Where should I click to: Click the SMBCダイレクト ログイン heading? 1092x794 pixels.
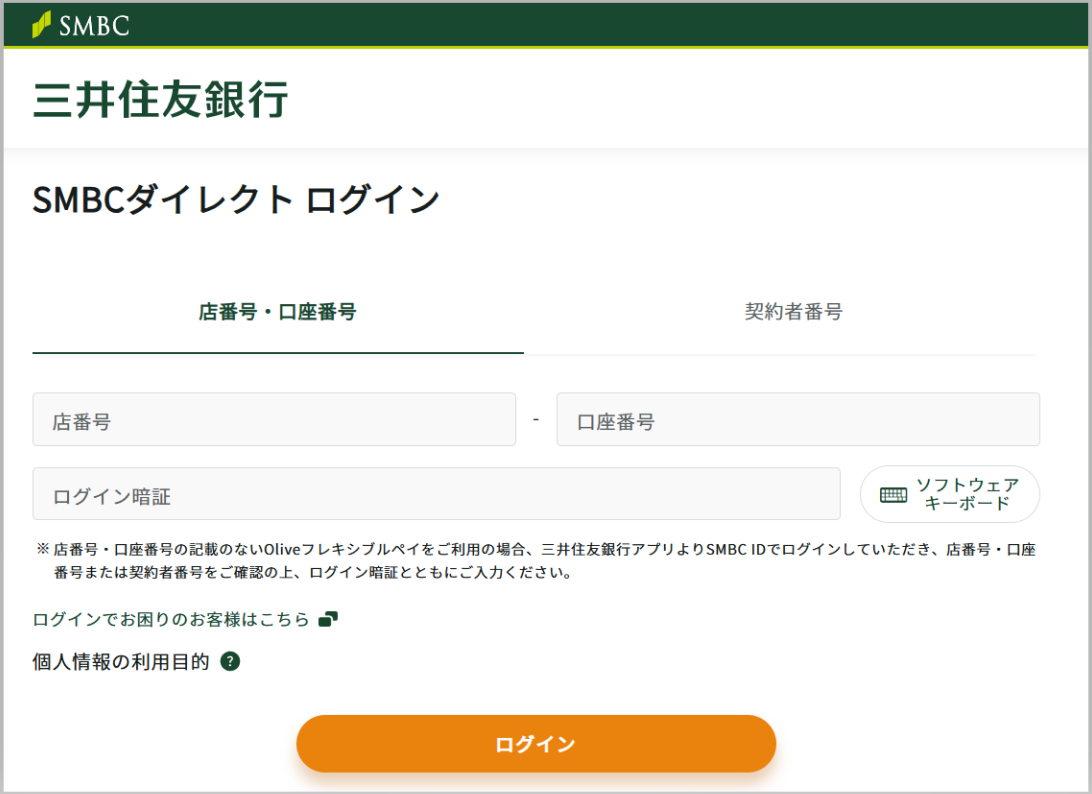click(x=236, y=200)
